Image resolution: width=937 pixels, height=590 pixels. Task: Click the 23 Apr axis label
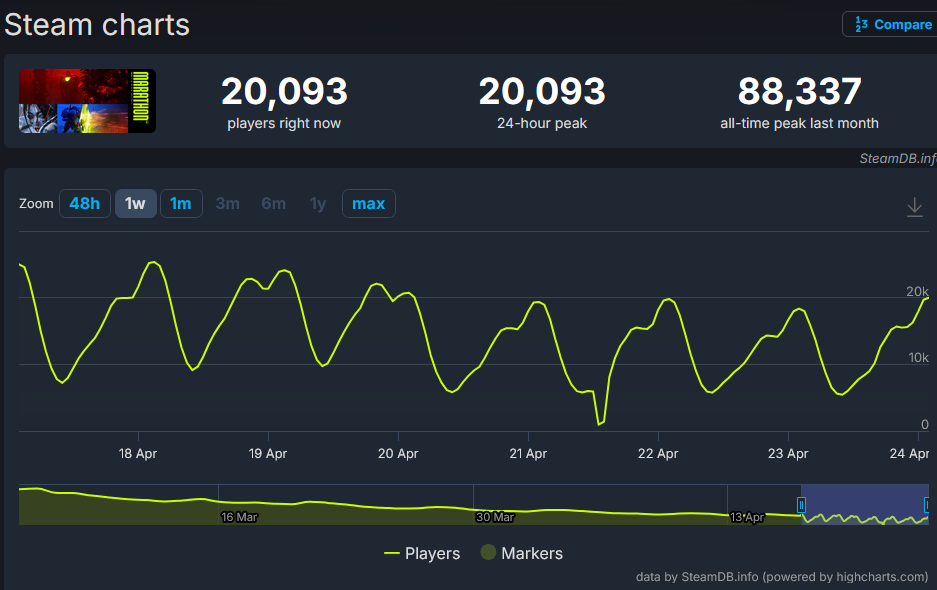click(788, 454)
